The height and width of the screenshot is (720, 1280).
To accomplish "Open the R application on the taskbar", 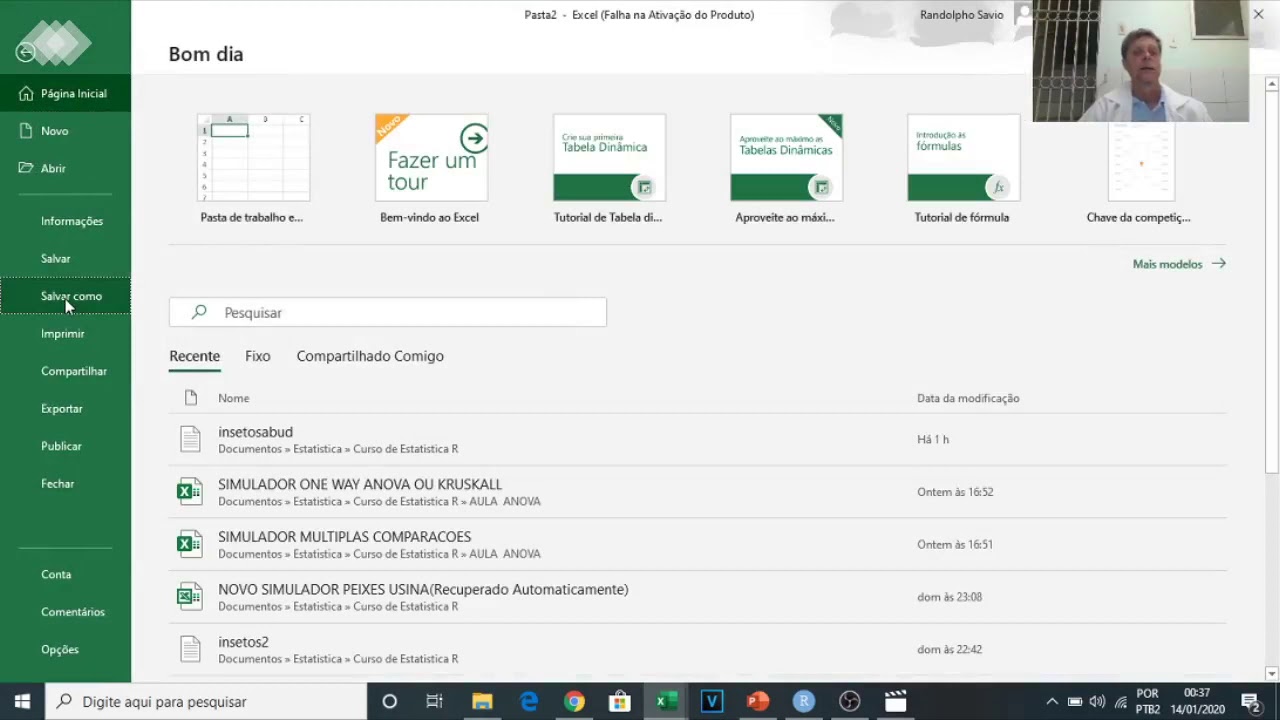I will 804,701.
